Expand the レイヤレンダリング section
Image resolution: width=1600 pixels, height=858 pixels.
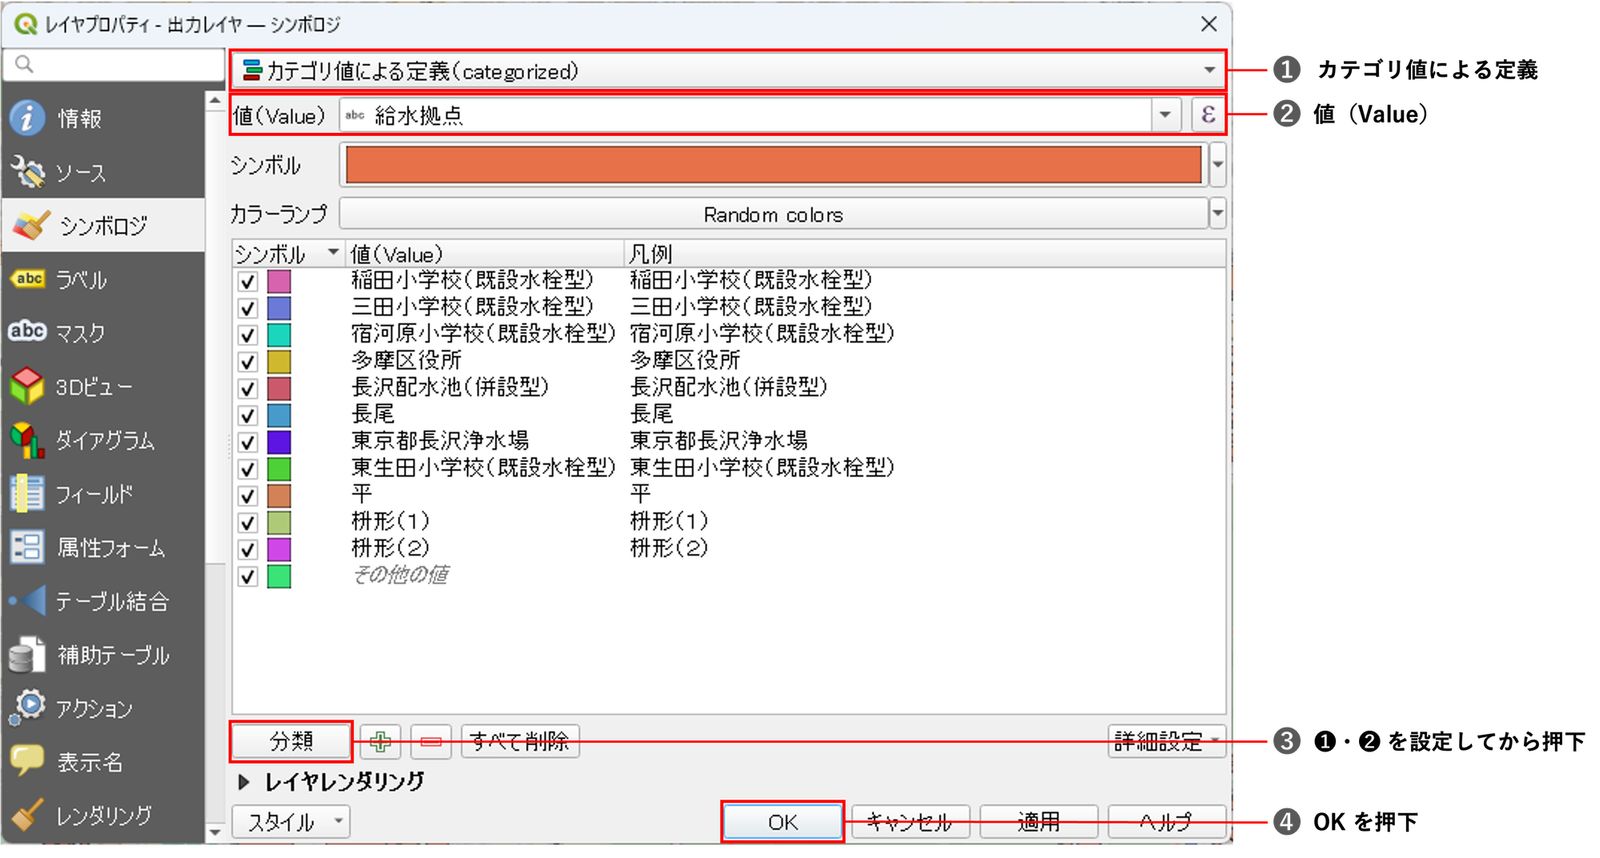[x=244, y=782]
